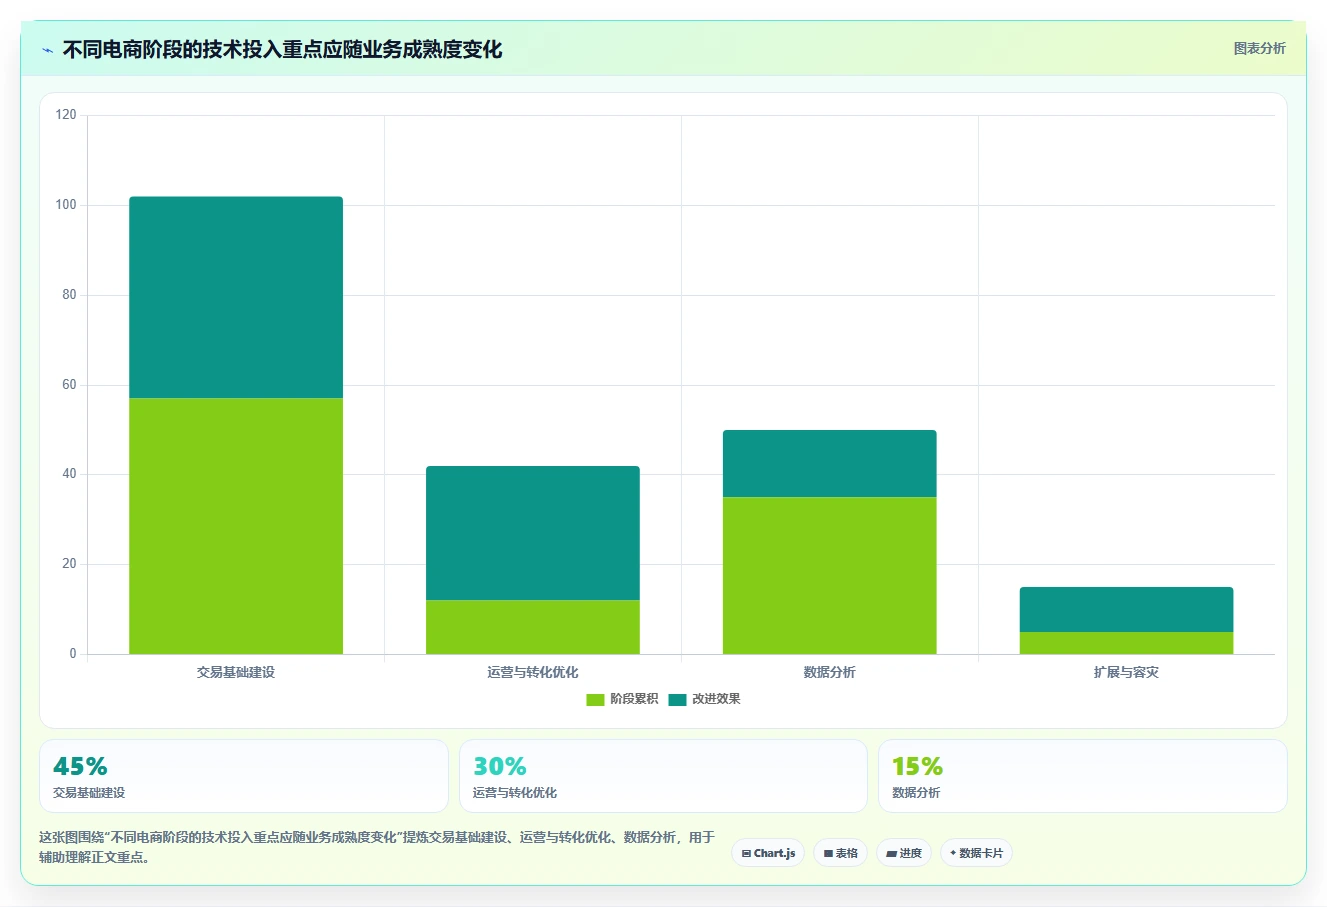Click the 进度 tag chip
Viewport: 1327px width, 907px height.
pos(904,853)
